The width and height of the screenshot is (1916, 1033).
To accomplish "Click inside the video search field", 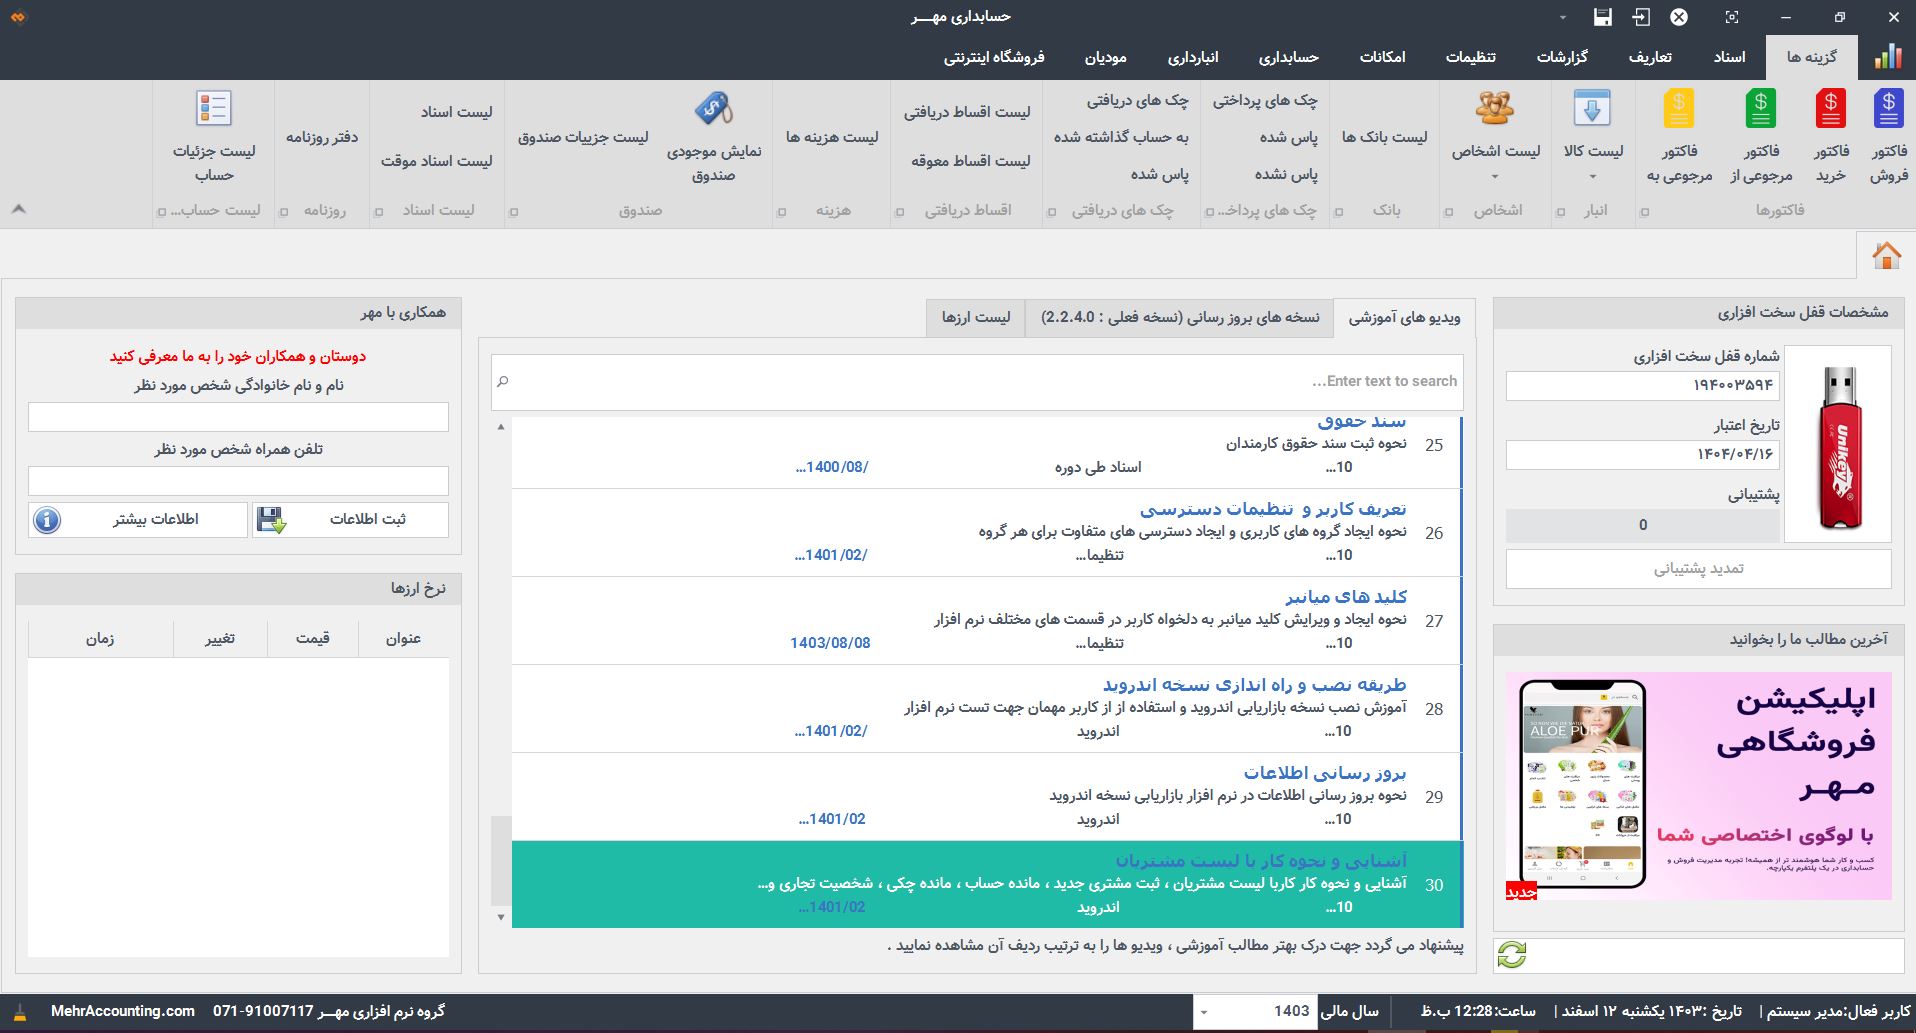I will tap(975, 381).
